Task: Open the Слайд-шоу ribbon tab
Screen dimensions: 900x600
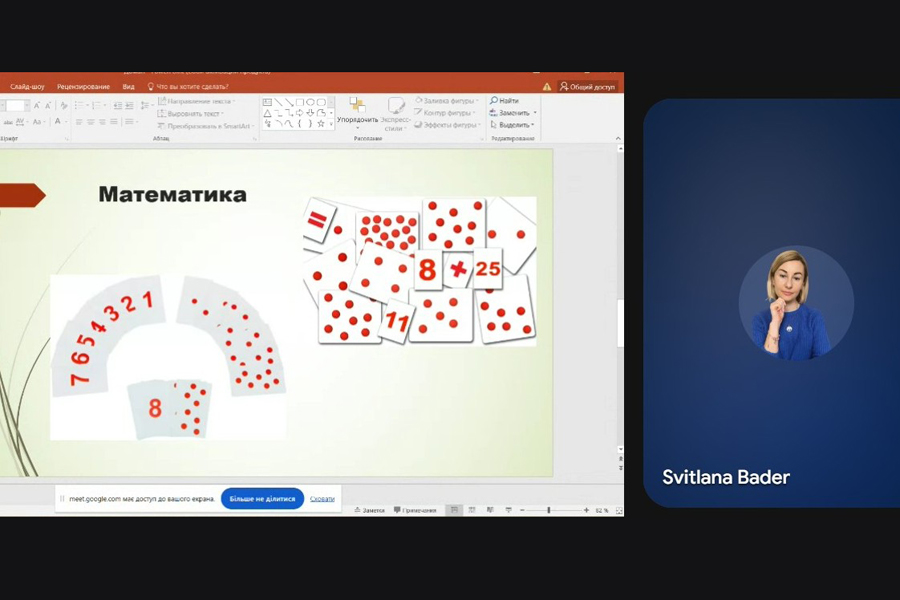Action: click(27, 87)
